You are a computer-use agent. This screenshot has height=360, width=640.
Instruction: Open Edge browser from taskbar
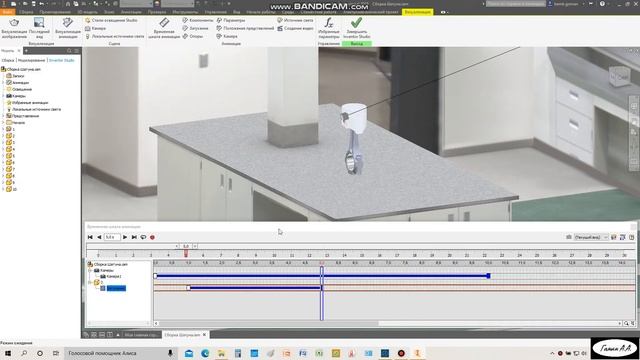coord(205,353)
